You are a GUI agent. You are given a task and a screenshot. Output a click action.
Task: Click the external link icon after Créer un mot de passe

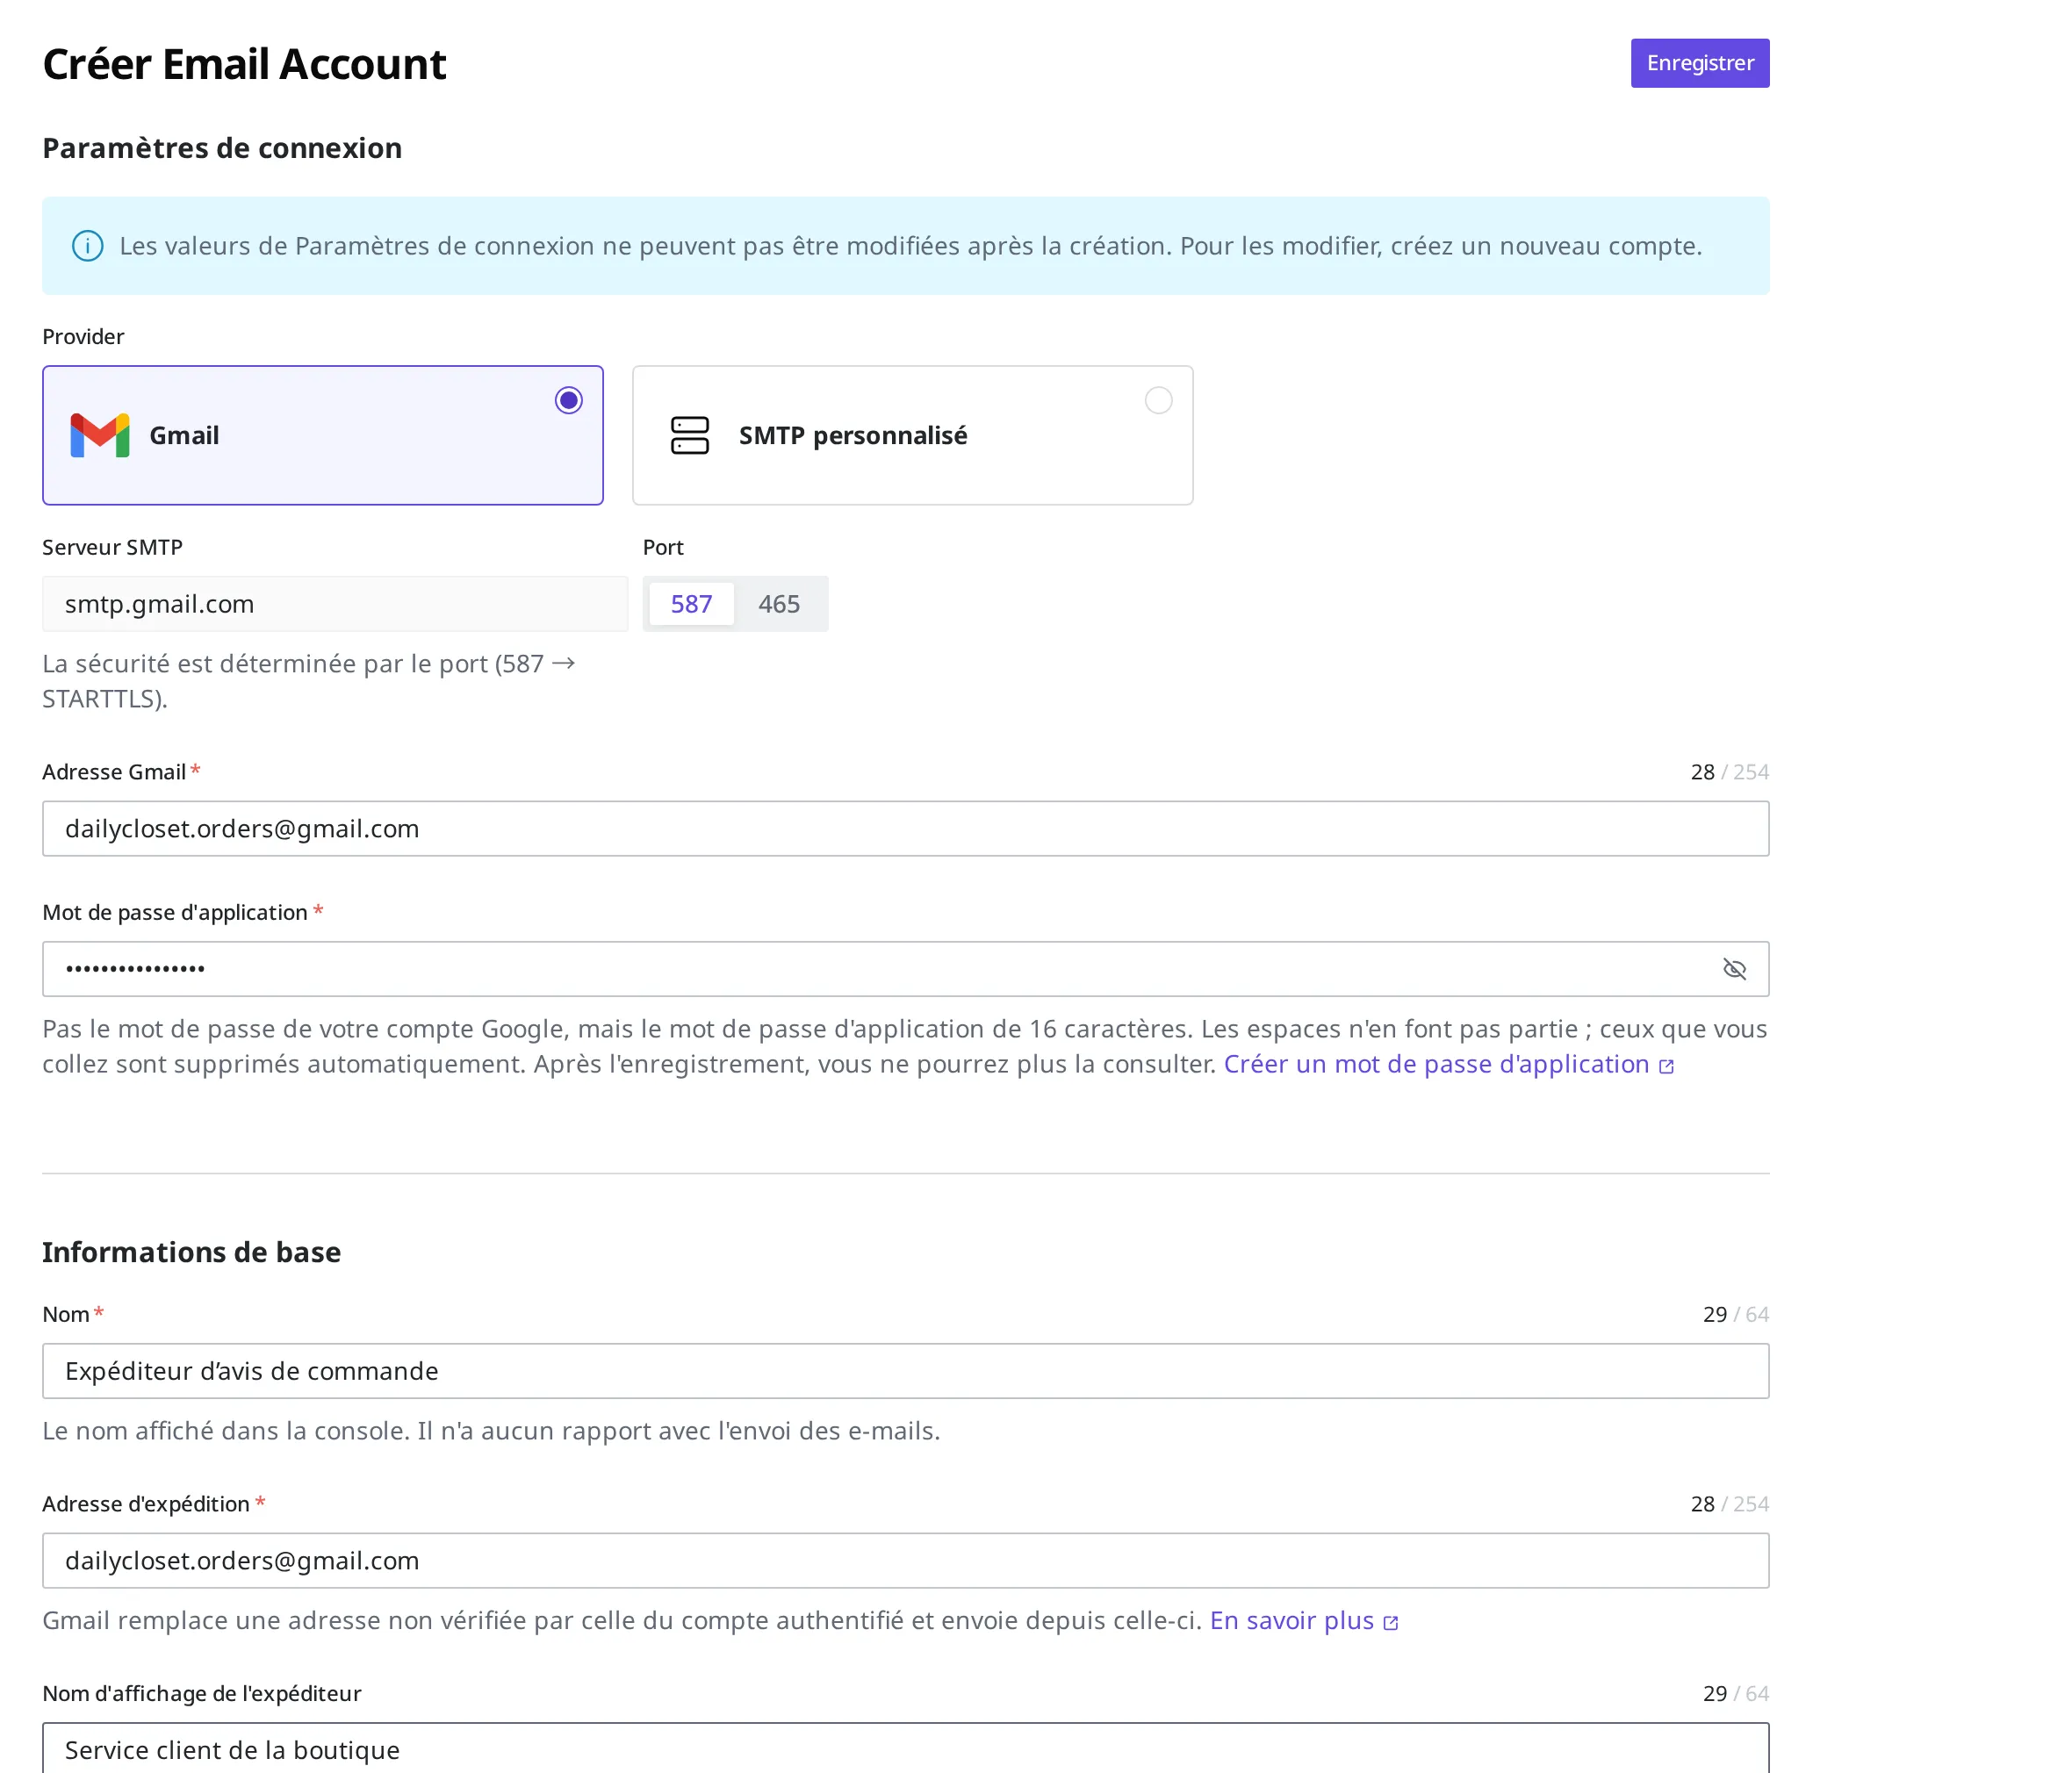pyautogui.click(x=1665, y=1066)
